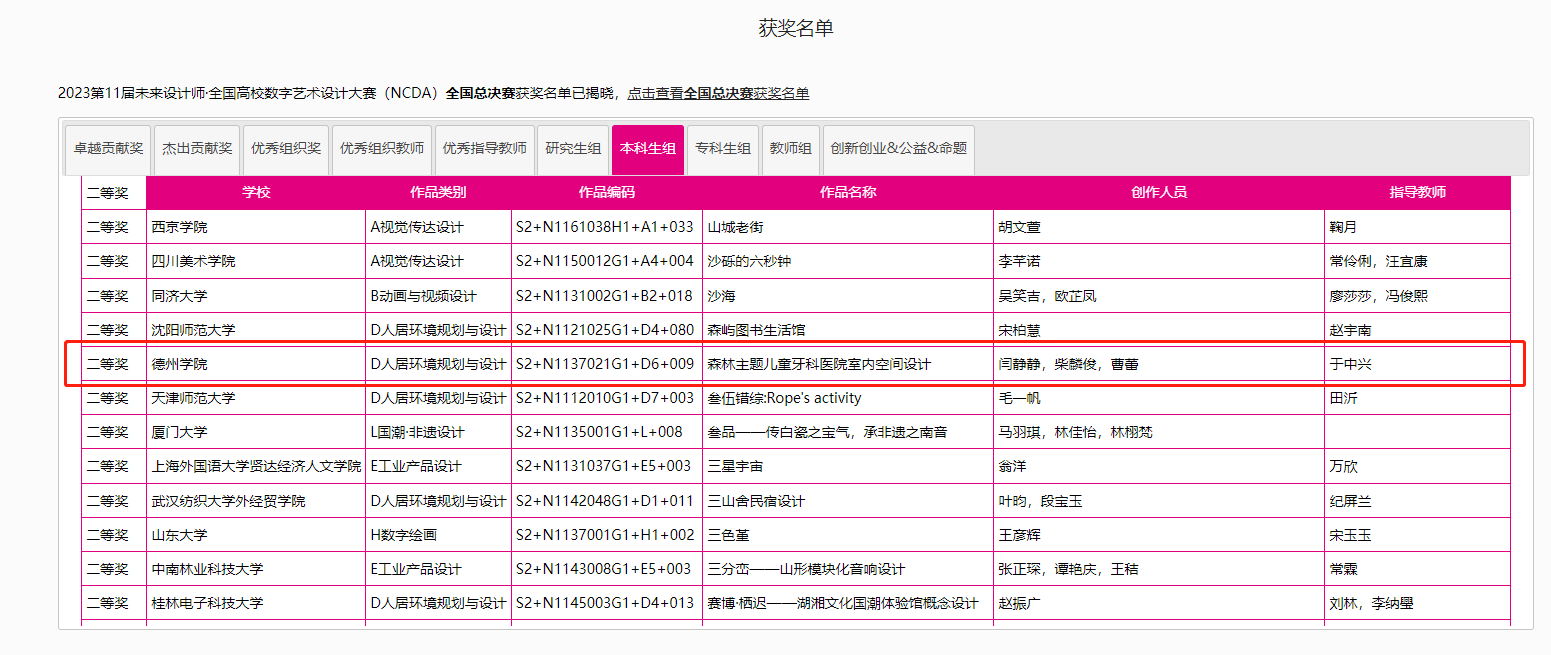Screen dimensions: 1551x655
Task: Click the 指导教师 column header
Action: coord(1417,192)
